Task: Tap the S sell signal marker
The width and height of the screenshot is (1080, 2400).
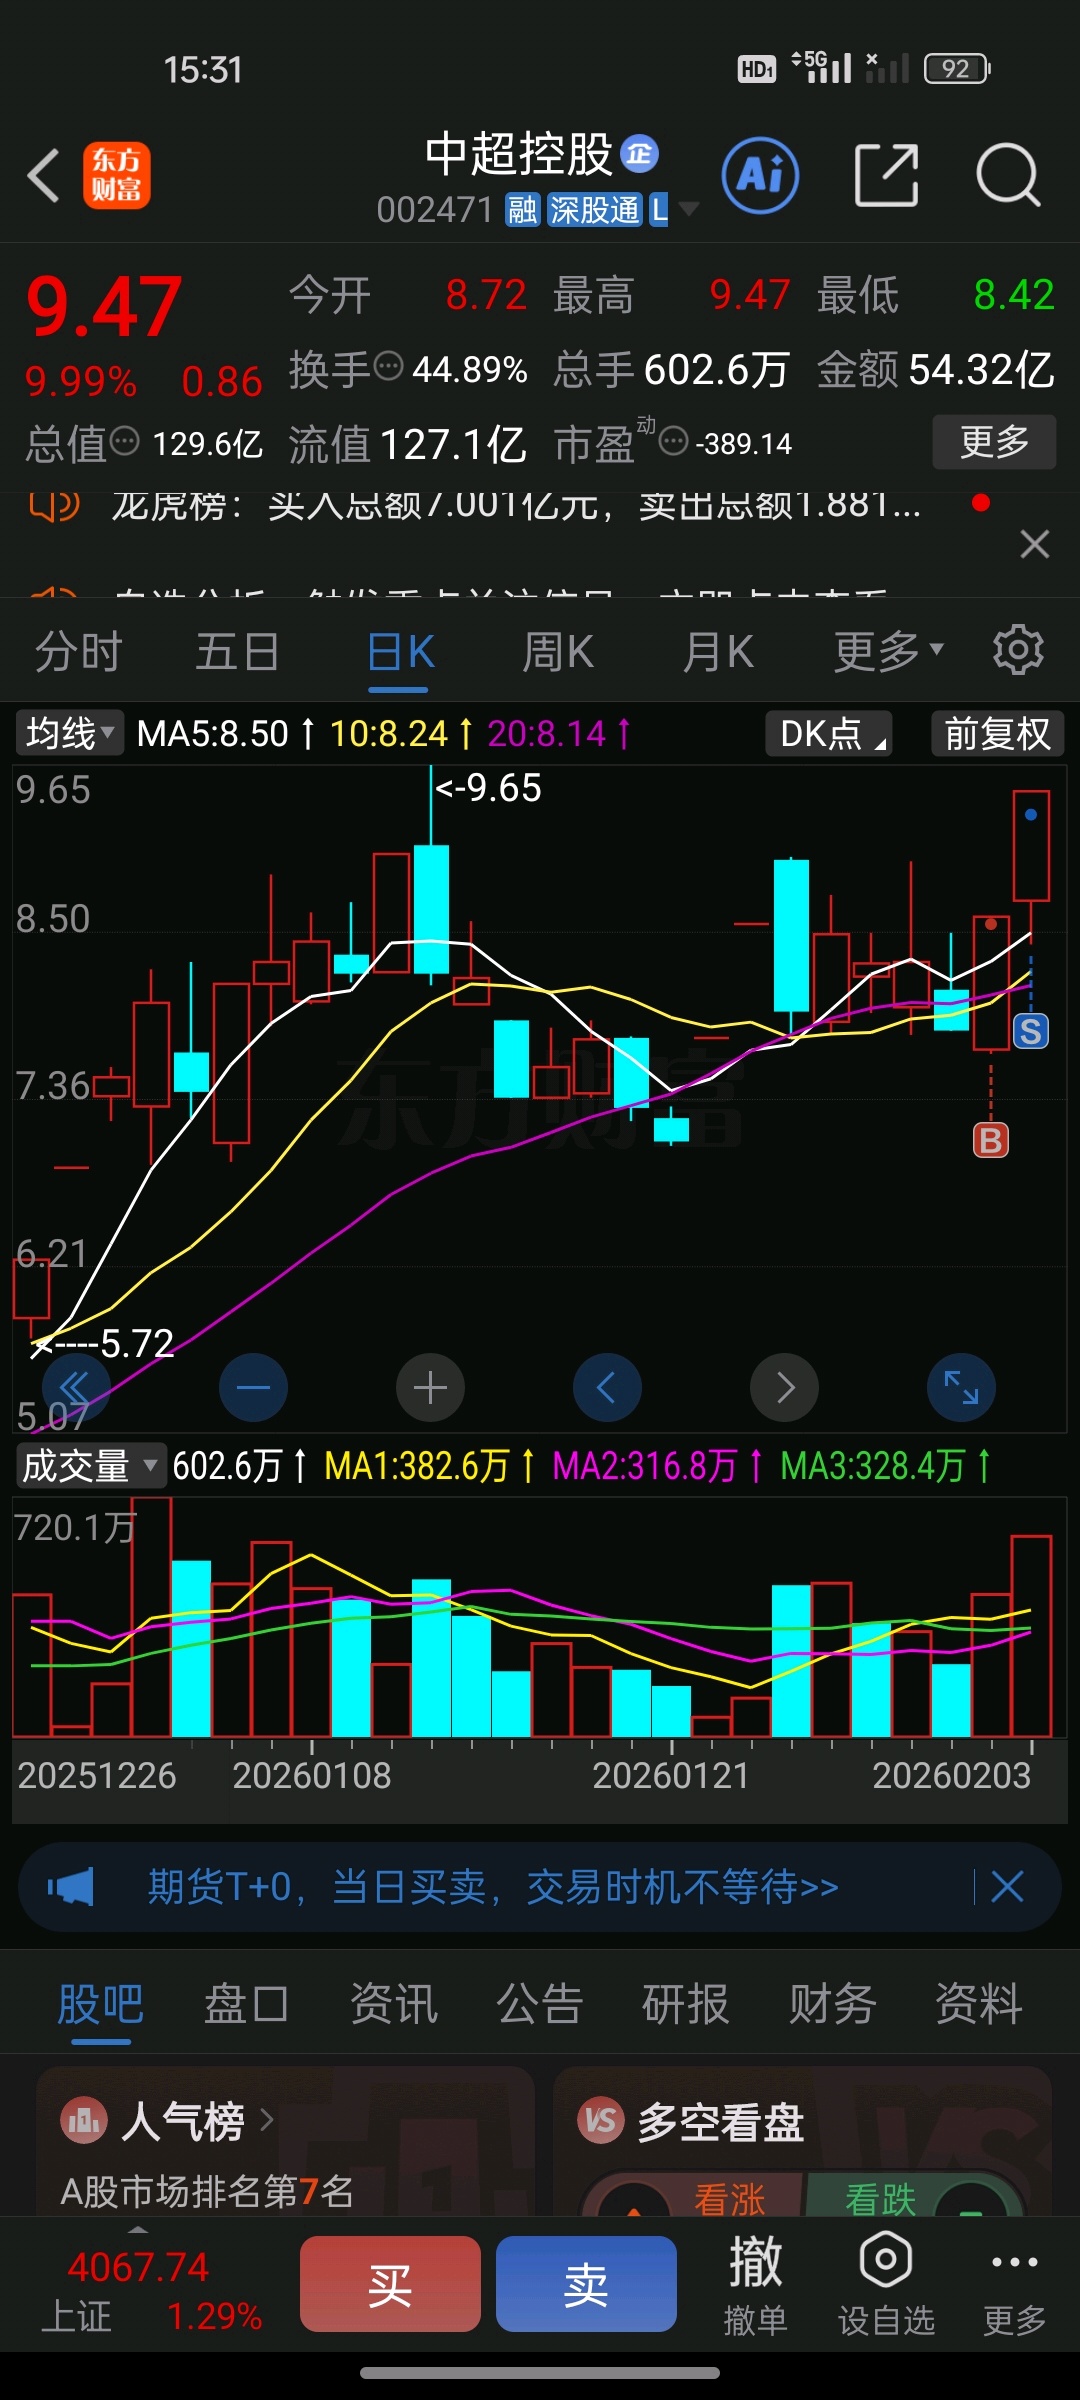Action: (x=1031, y=1031)
